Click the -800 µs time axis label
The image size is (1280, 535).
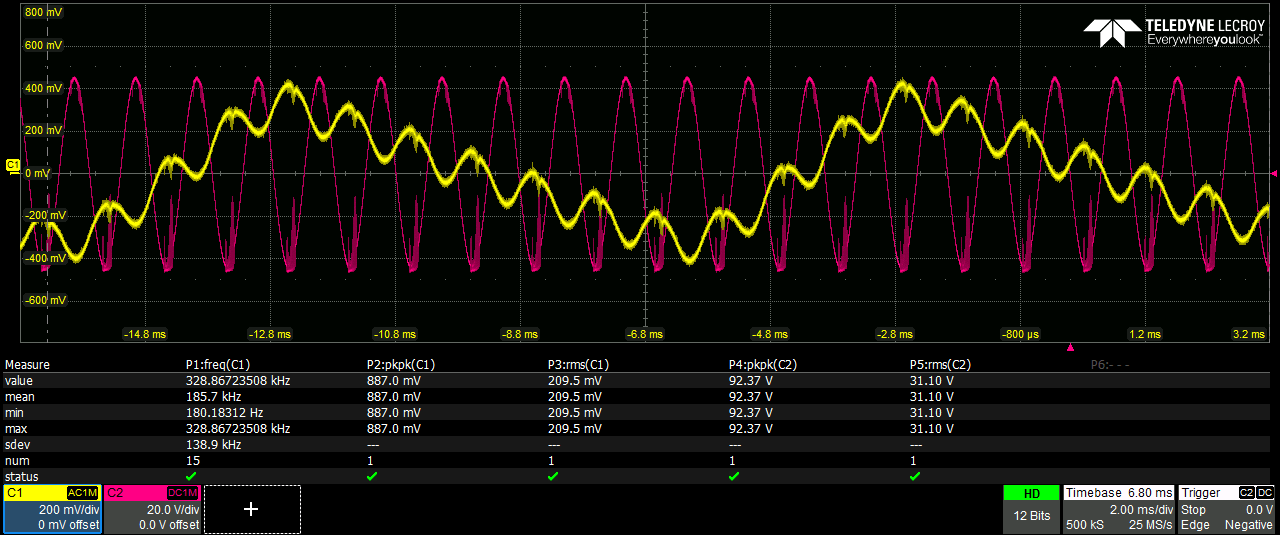[x=1020, y=334]
